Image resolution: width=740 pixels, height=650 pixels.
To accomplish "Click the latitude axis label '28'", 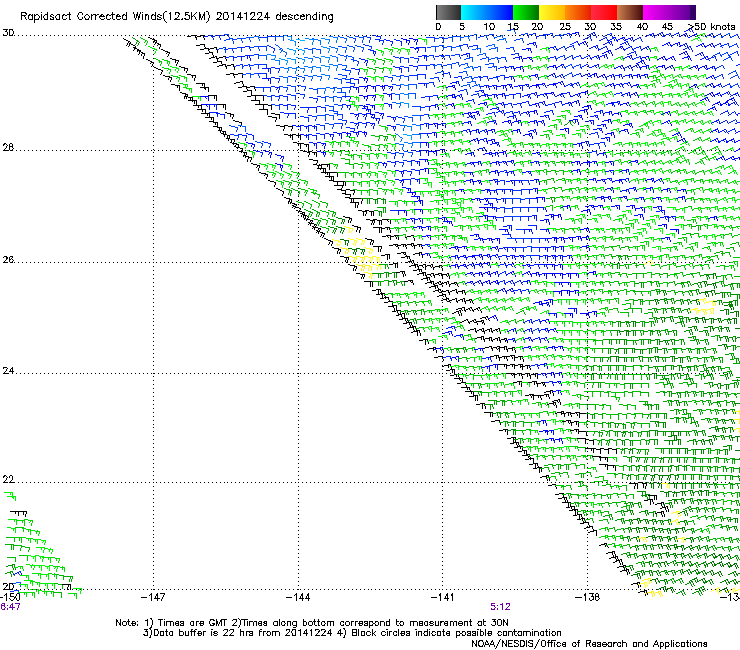I will click(x=8, y=148).
